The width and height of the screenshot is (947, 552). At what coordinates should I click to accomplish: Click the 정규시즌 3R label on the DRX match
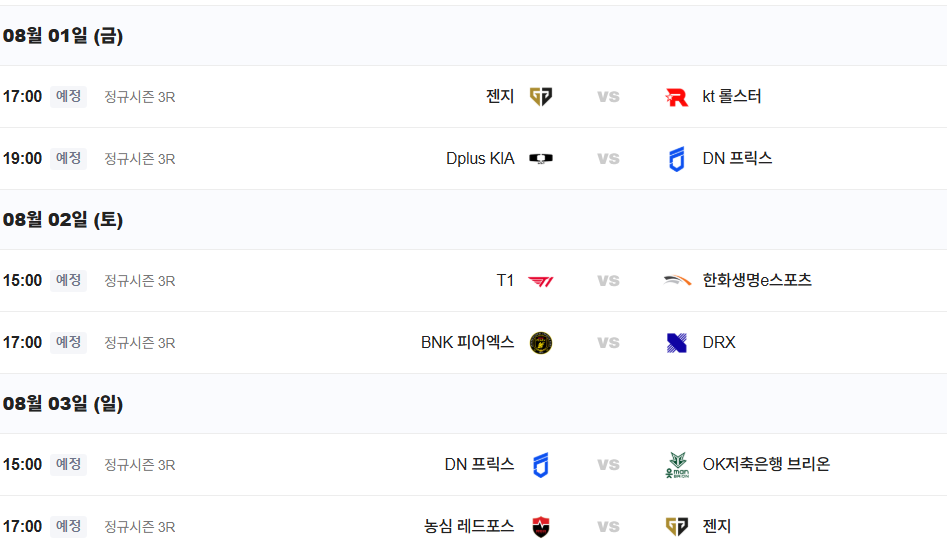click(140, 343)
